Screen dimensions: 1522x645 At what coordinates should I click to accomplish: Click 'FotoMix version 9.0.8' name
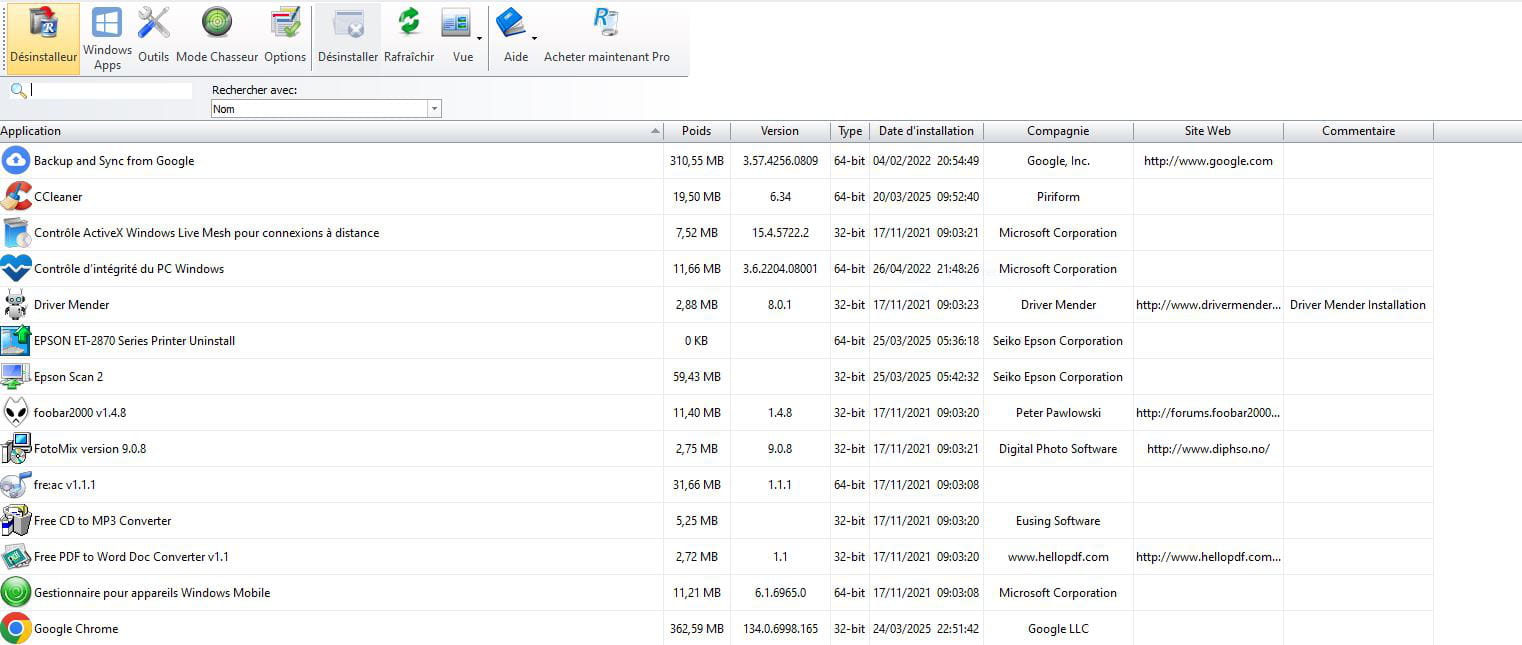point(90,449)
